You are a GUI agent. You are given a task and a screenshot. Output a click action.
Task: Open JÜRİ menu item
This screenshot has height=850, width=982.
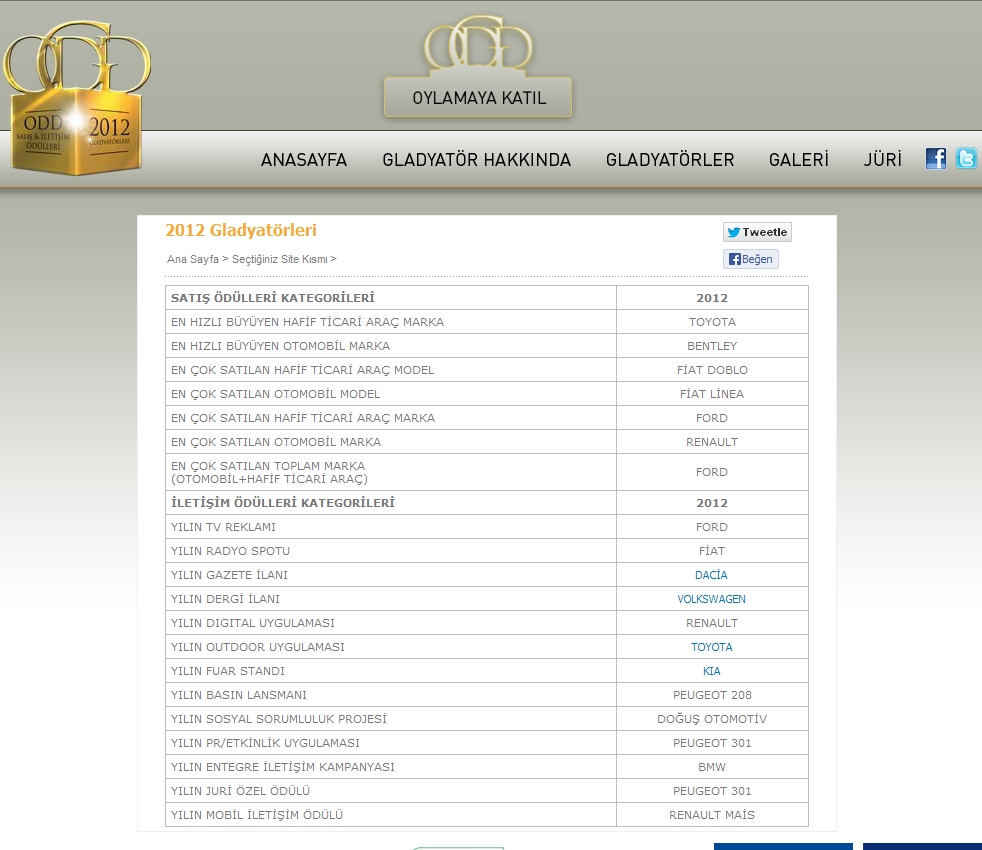(882, 160)
